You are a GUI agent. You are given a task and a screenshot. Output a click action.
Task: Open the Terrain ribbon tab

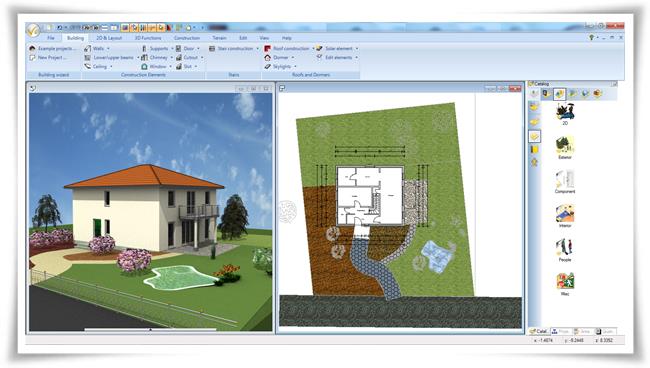[219, 38]
